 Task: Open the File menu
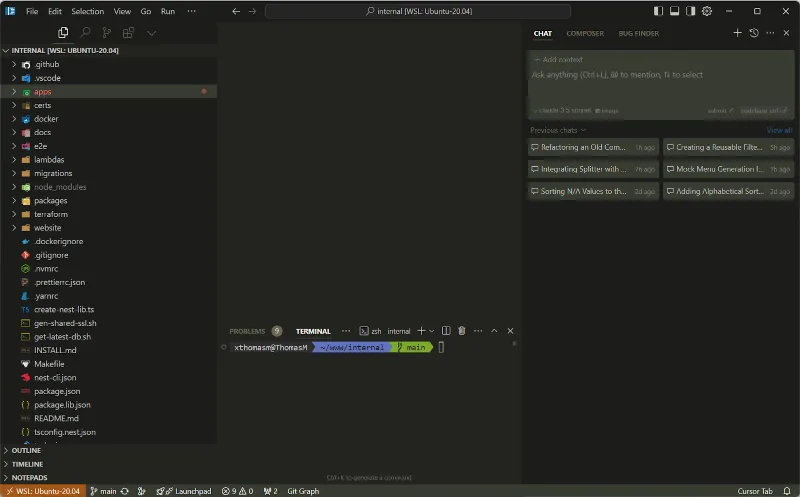click(x=32, y=11)
